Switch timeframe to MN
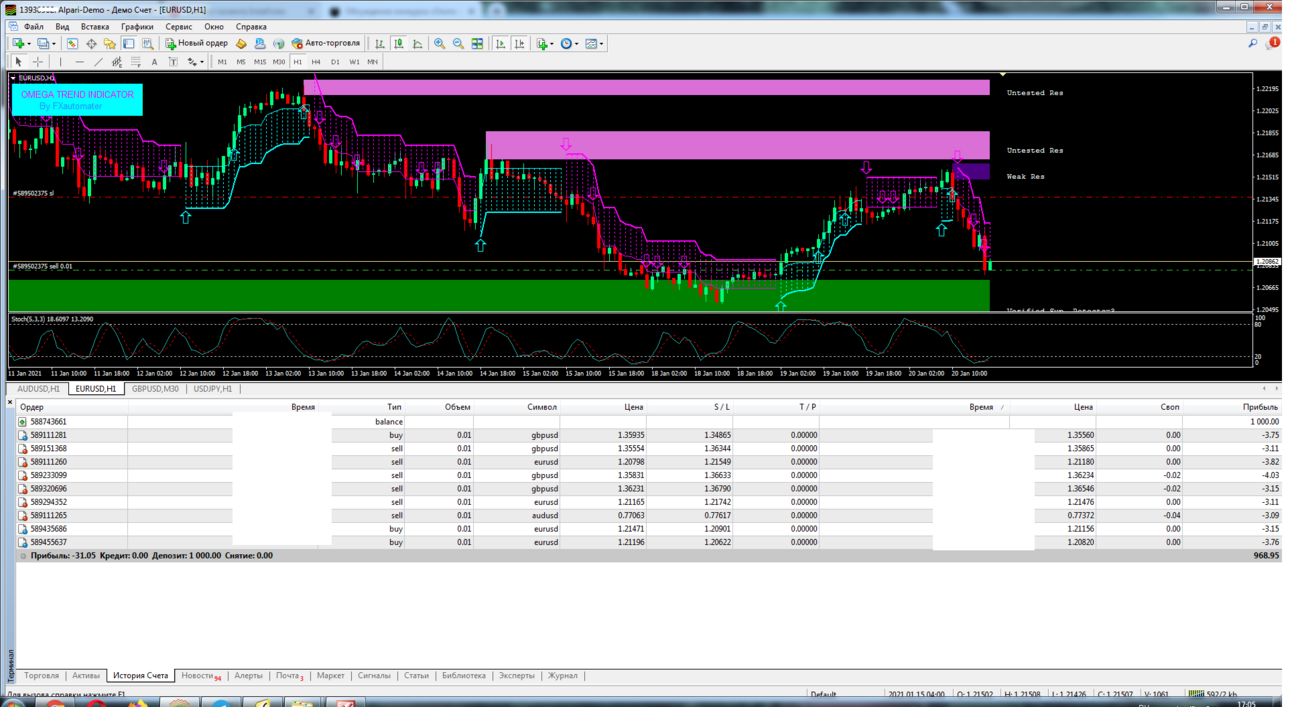 pos(372,62)
